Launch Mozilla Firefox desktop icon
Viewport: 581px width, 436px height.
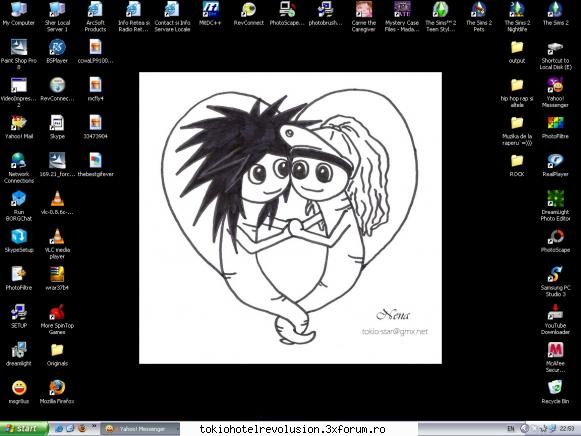pos(57,392)
